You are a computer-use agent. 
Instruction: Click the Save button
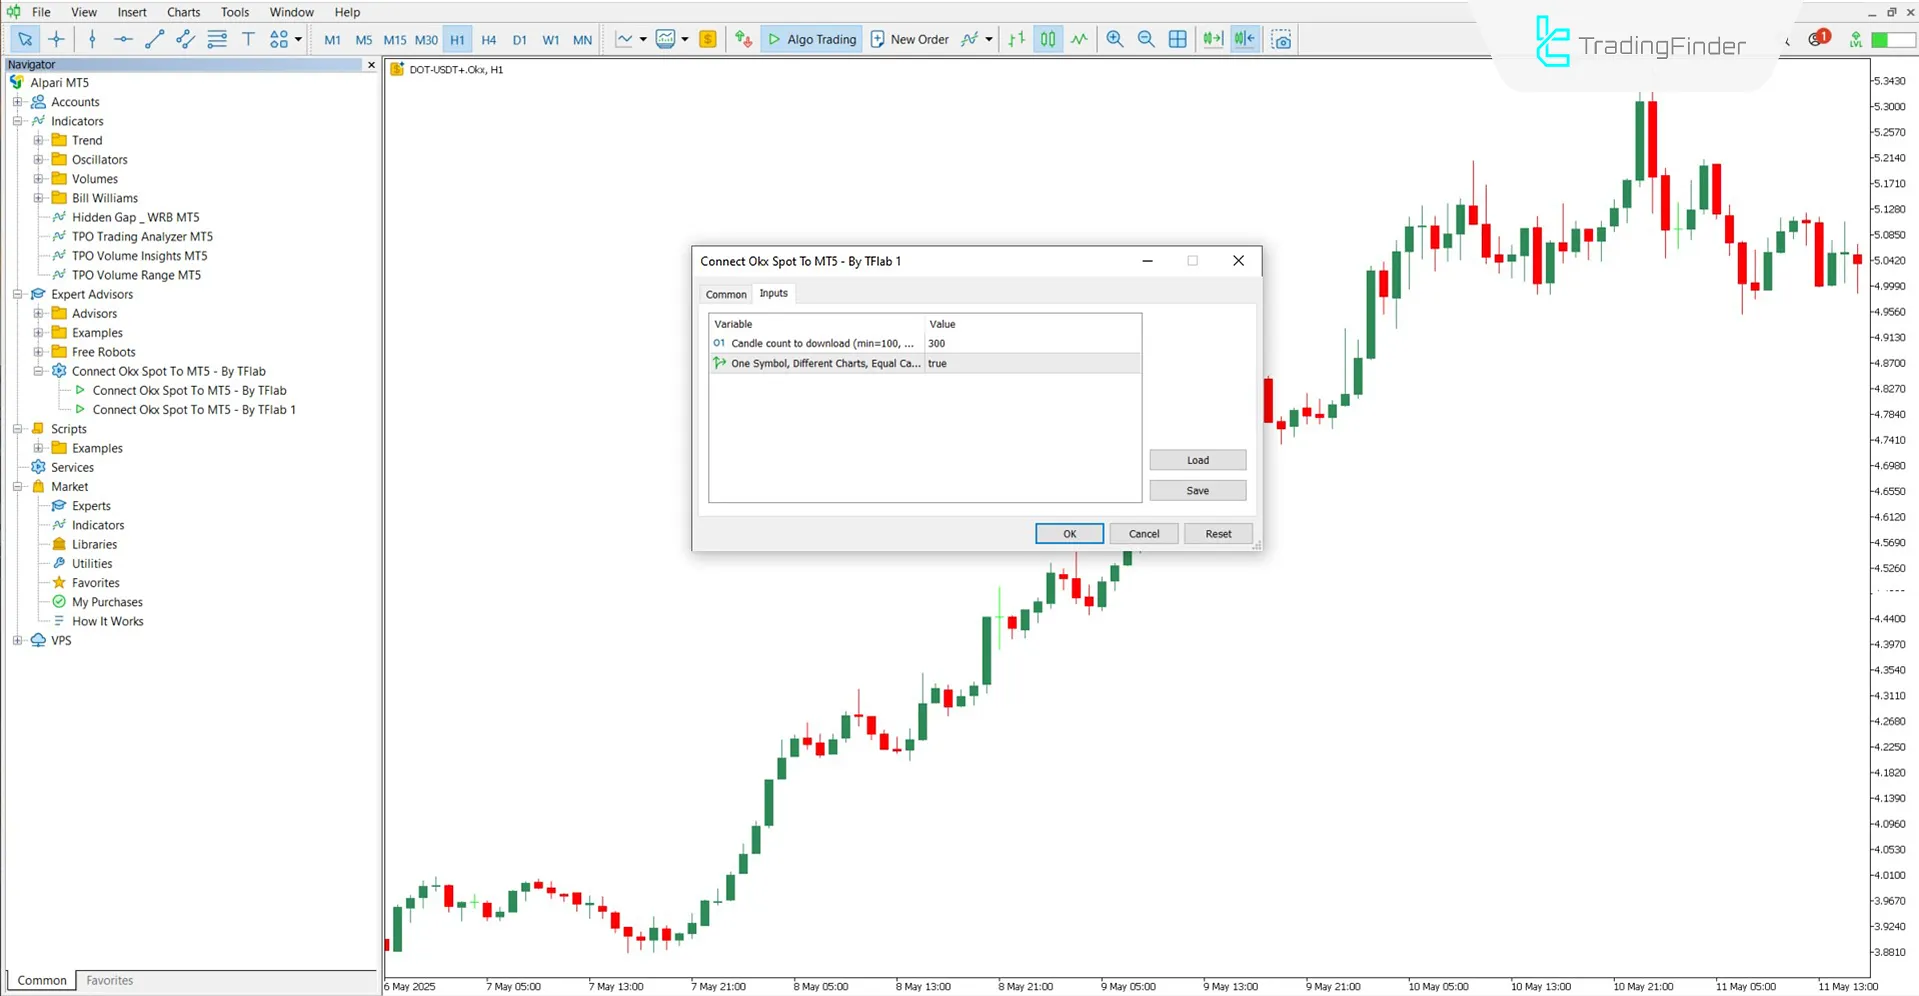1198,491
